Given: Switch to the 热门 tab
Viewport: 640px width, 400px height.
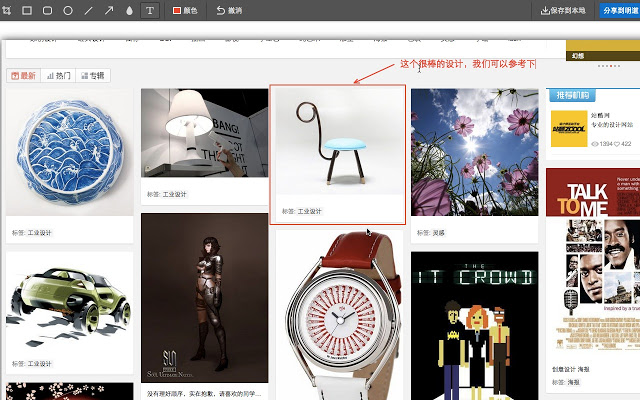Looking at the screenshot, I should click(59, 76).
